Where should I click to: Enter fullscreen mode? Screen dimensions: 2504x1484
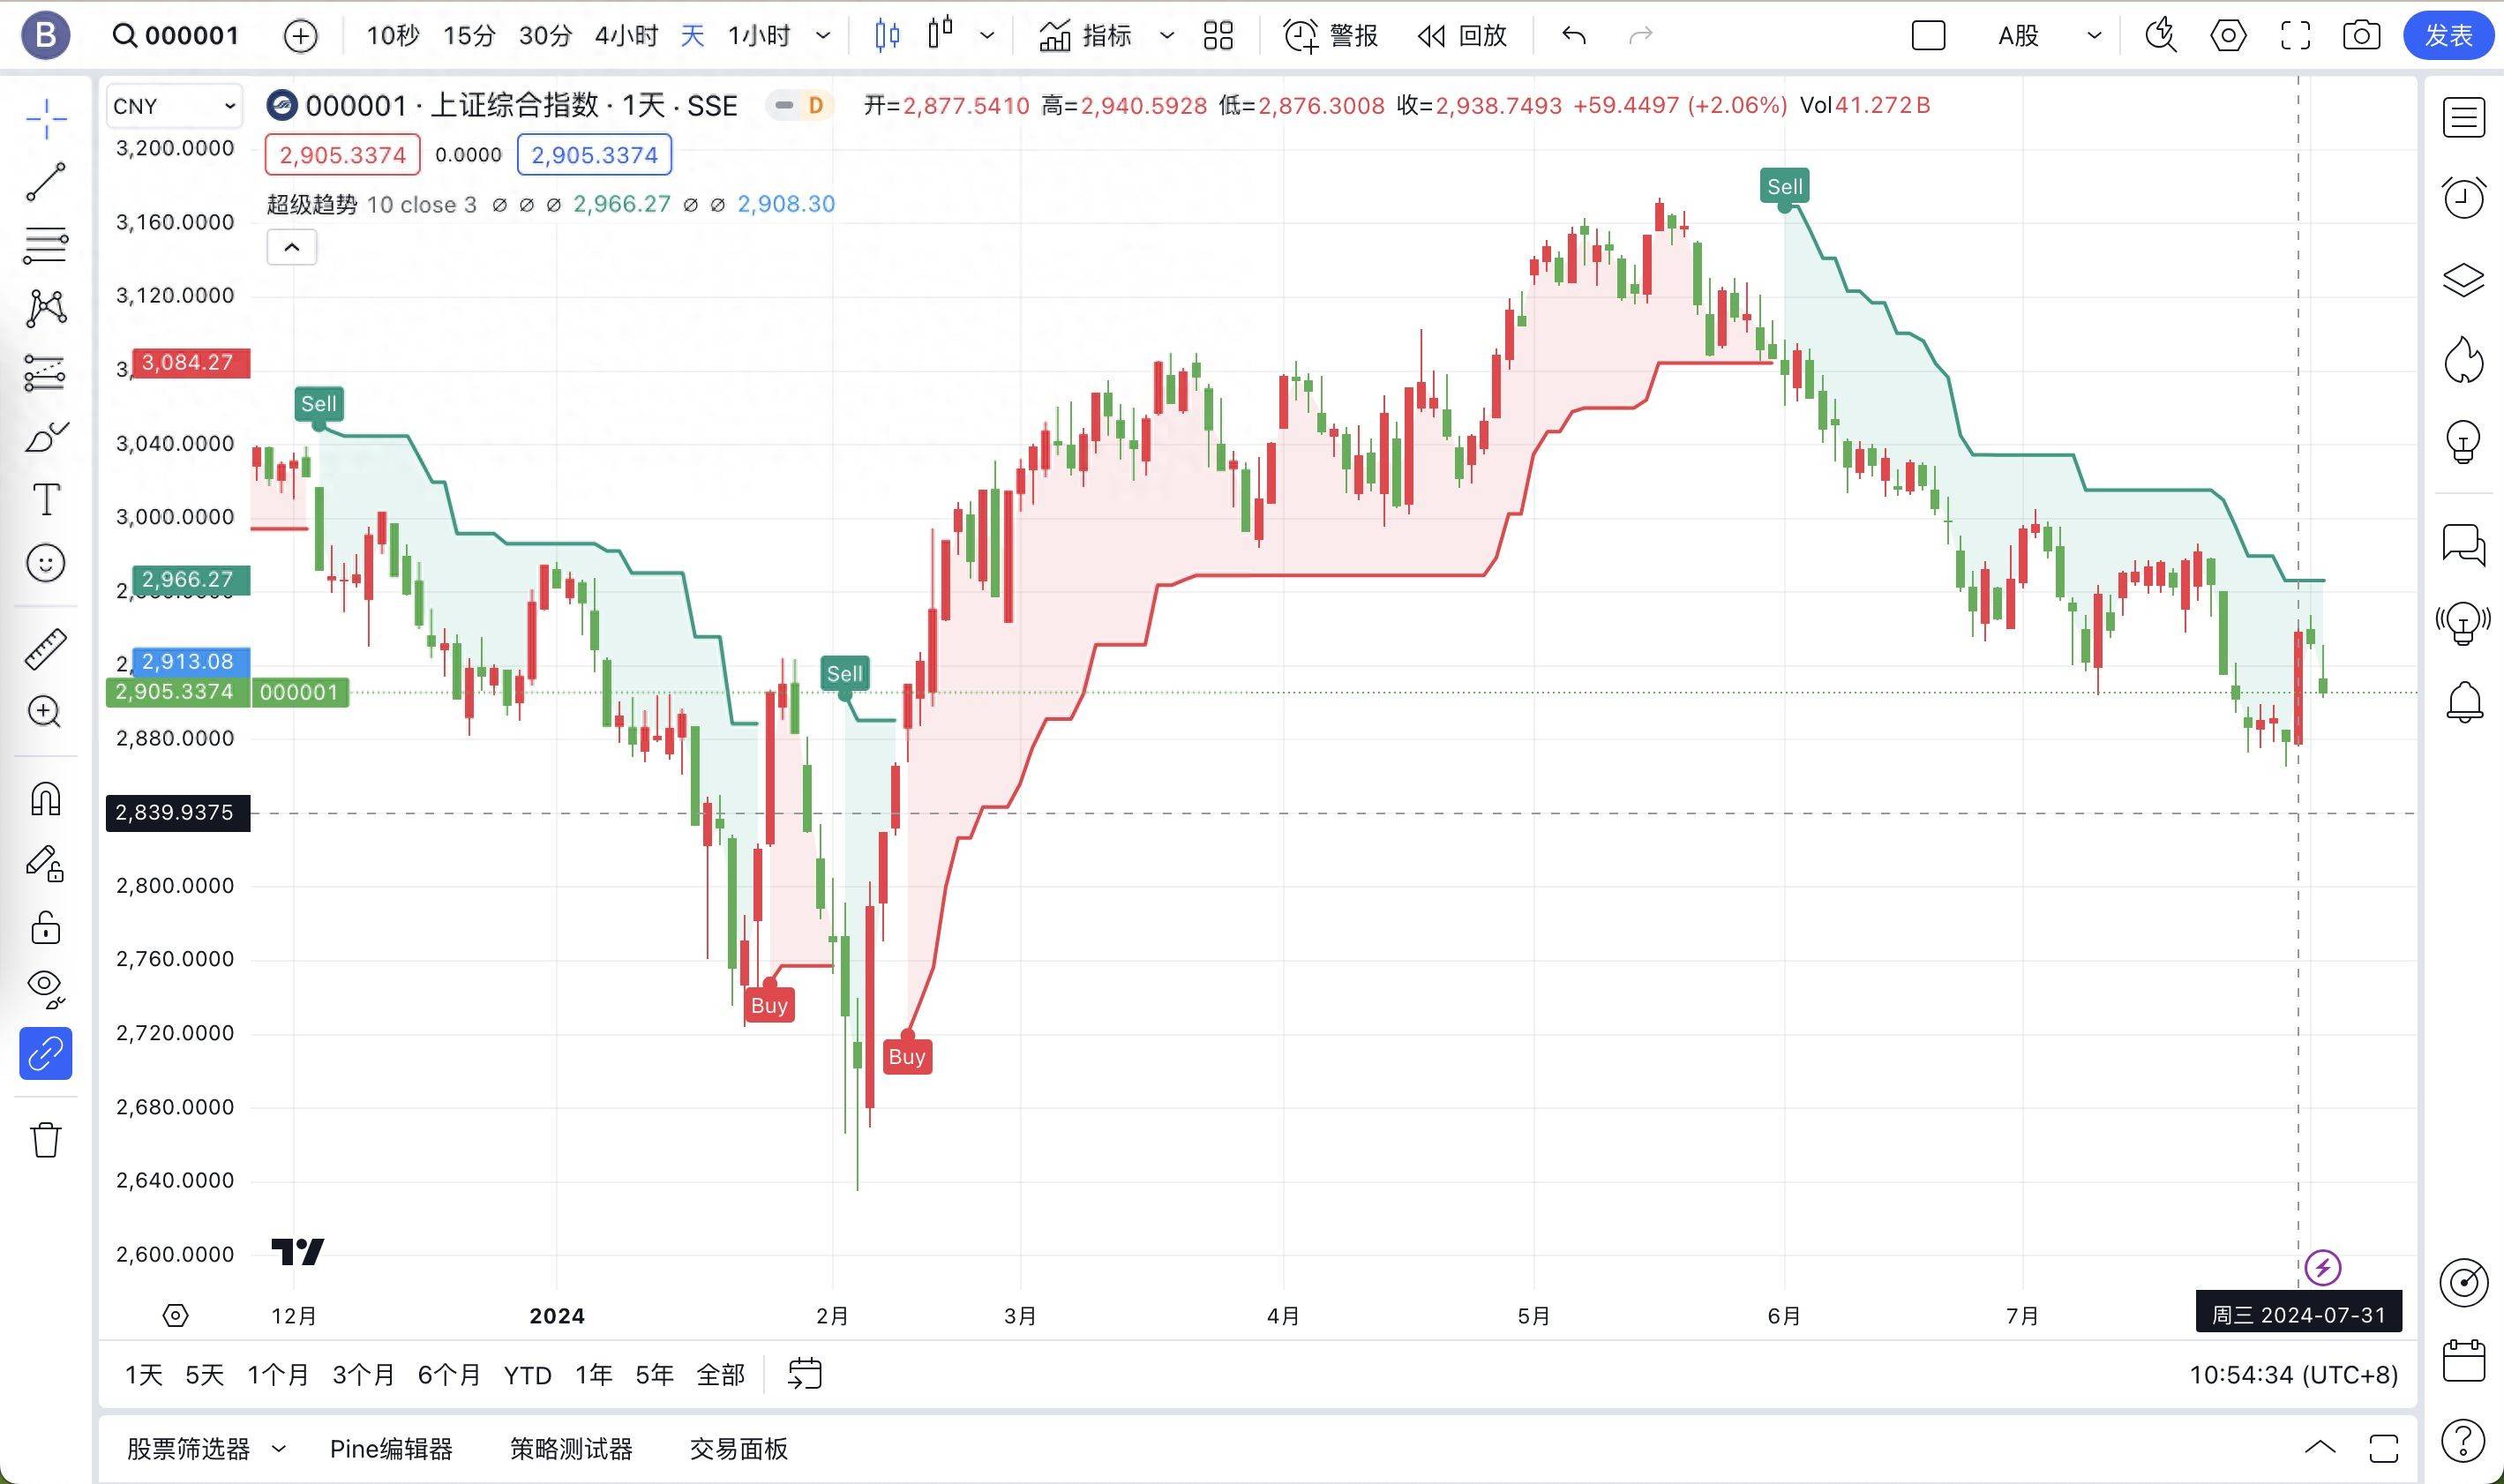(2295, 36)
